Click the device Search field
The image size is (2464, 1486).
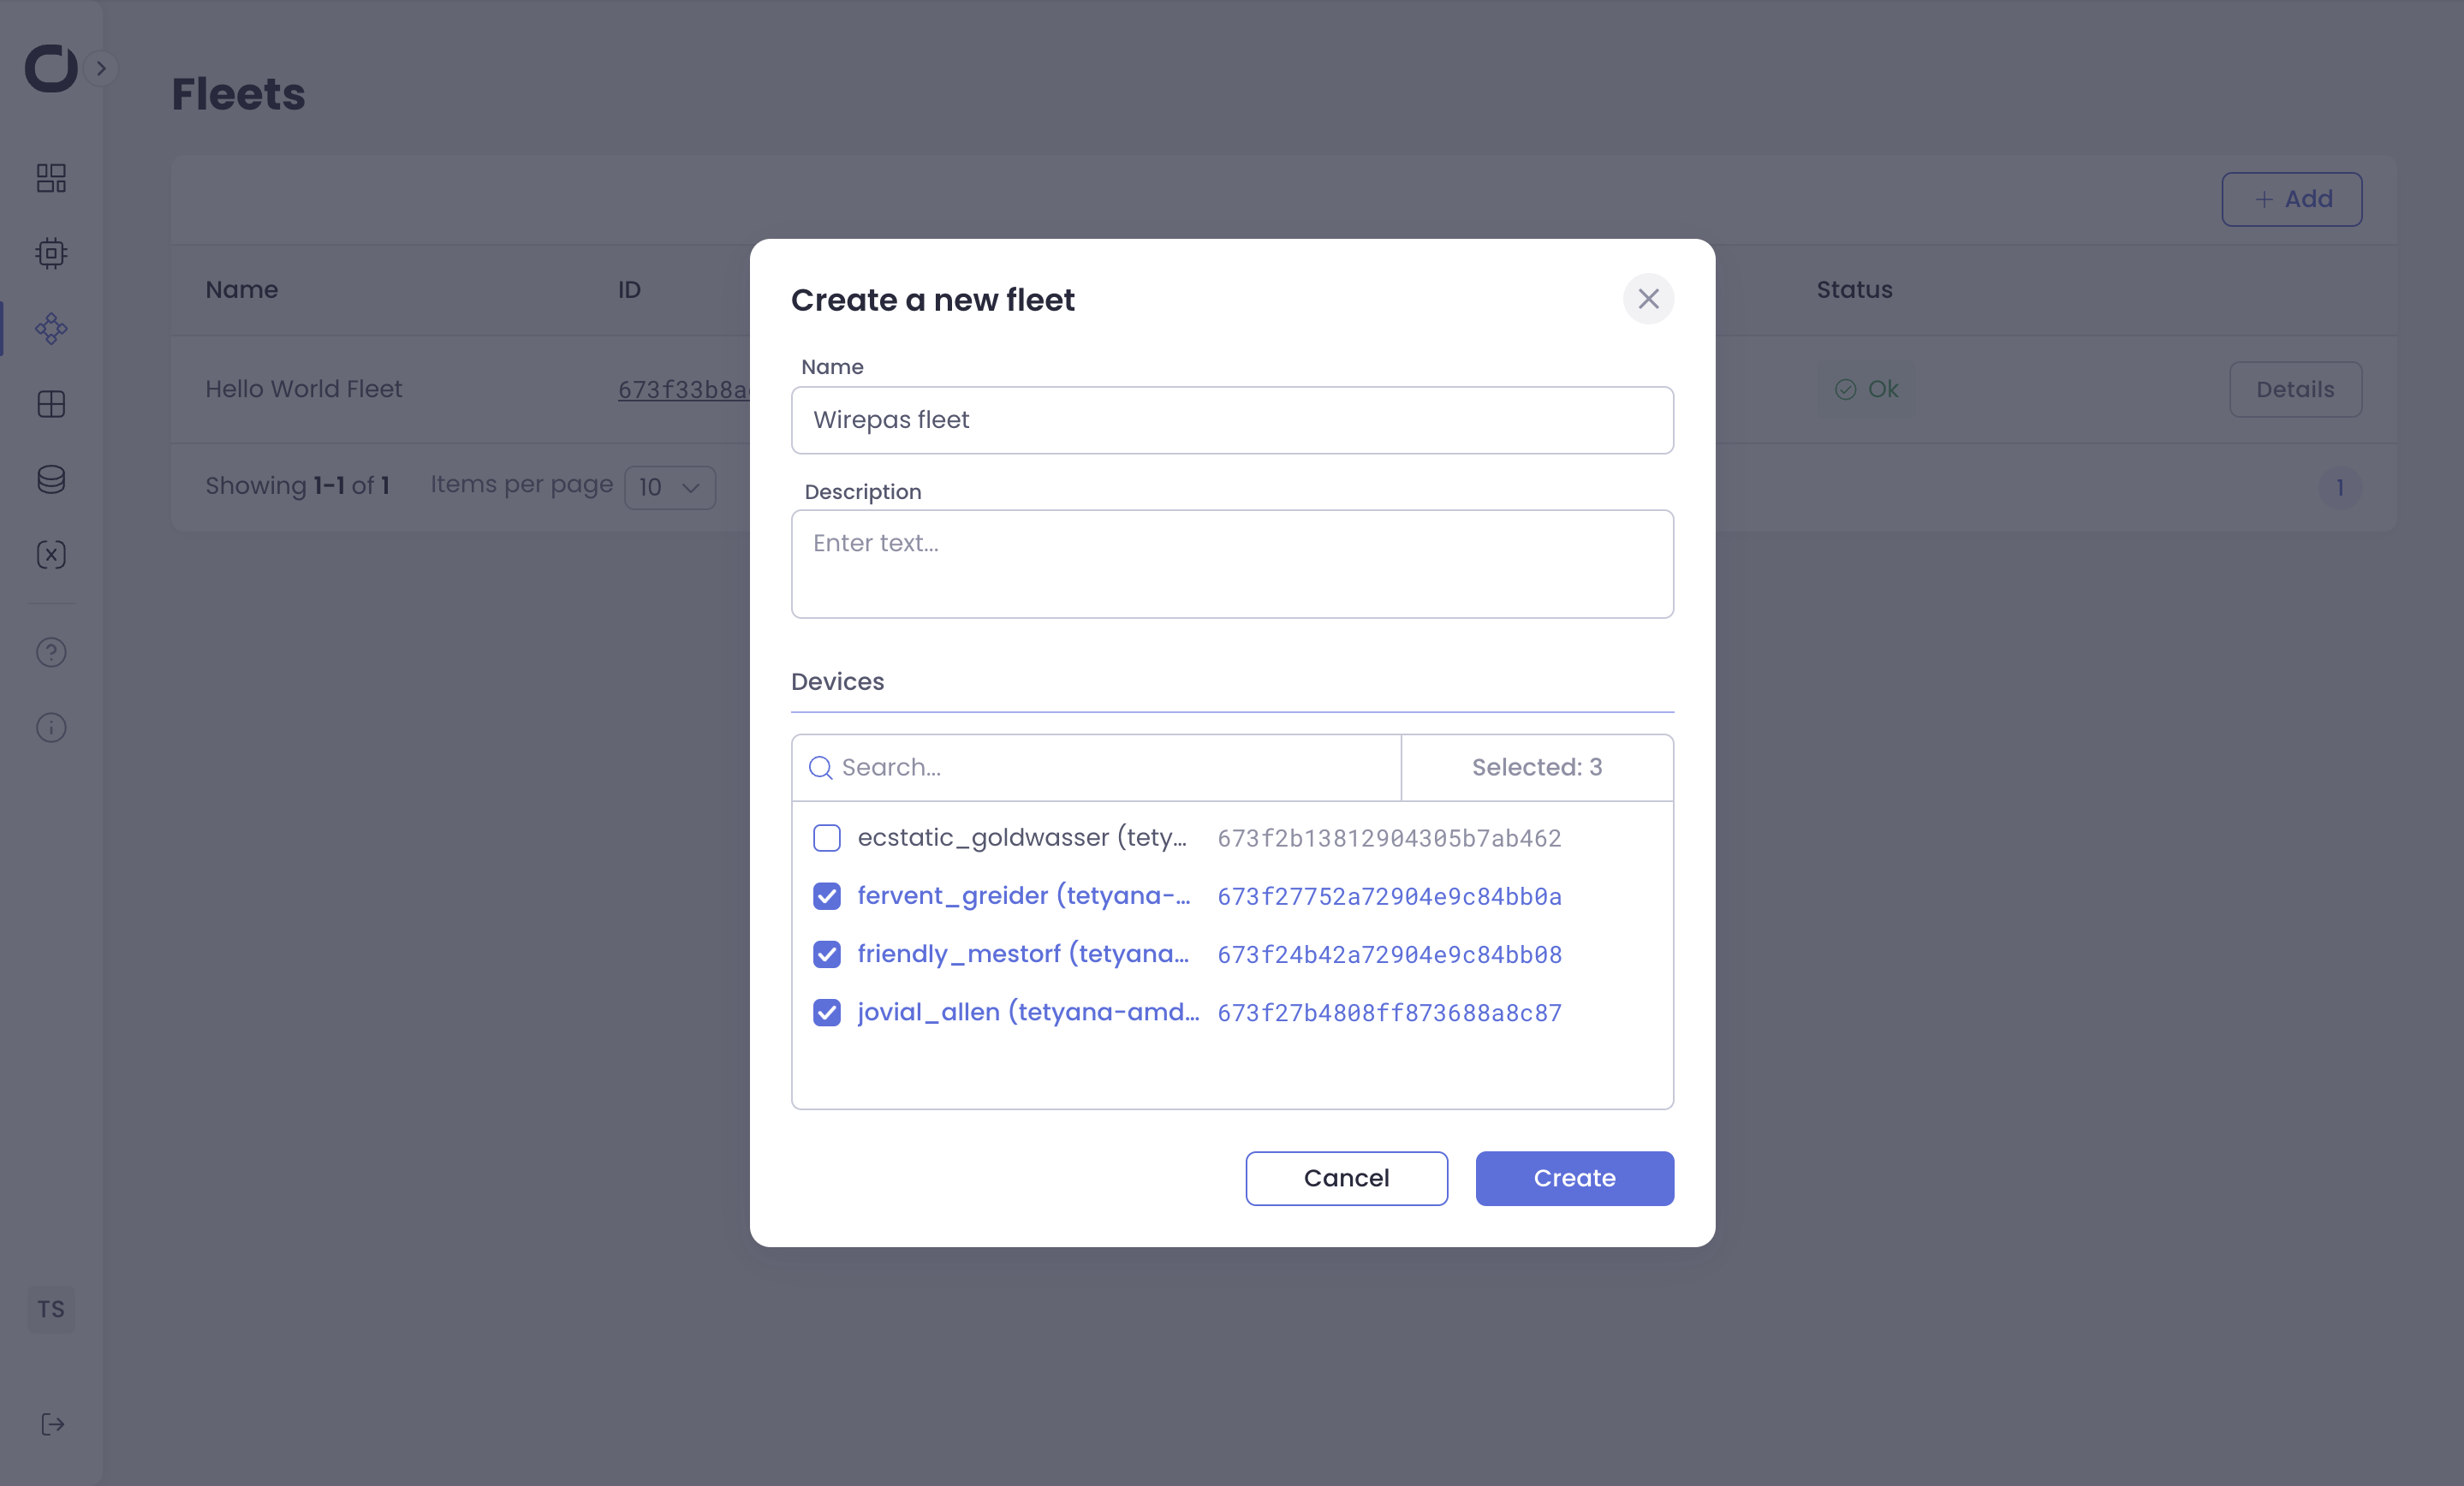pyautogui.click(x=1110, y=767)
